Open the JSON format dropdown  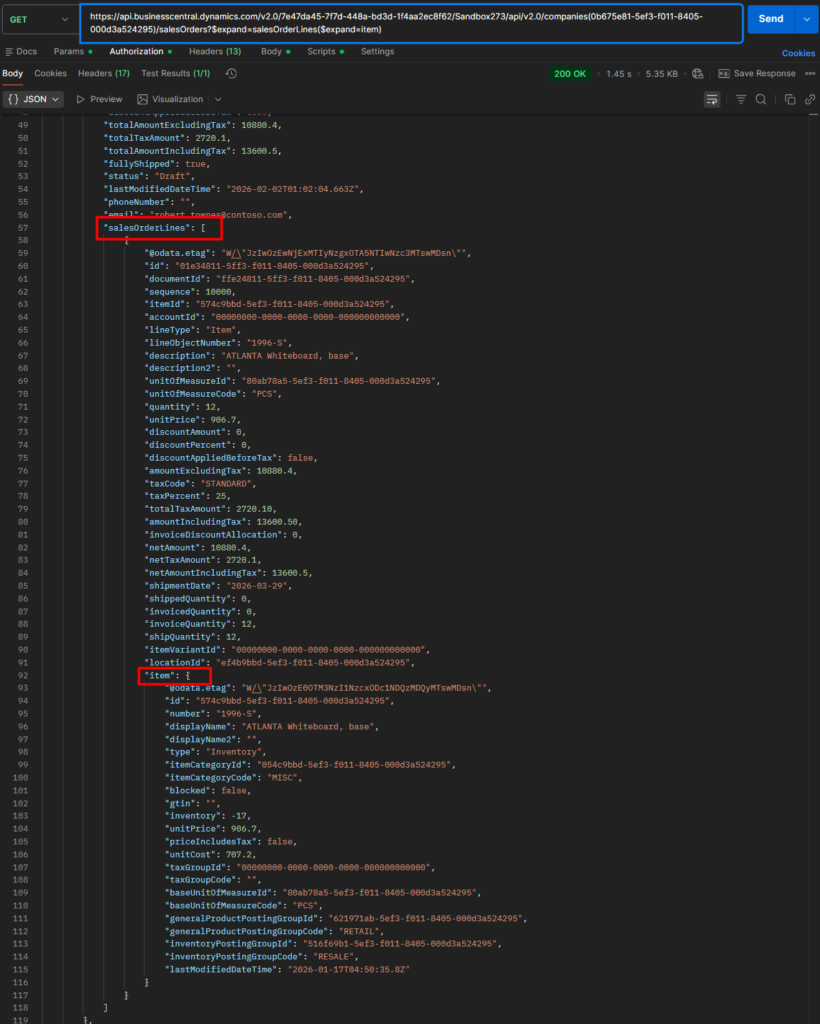[x=35, y=99]
